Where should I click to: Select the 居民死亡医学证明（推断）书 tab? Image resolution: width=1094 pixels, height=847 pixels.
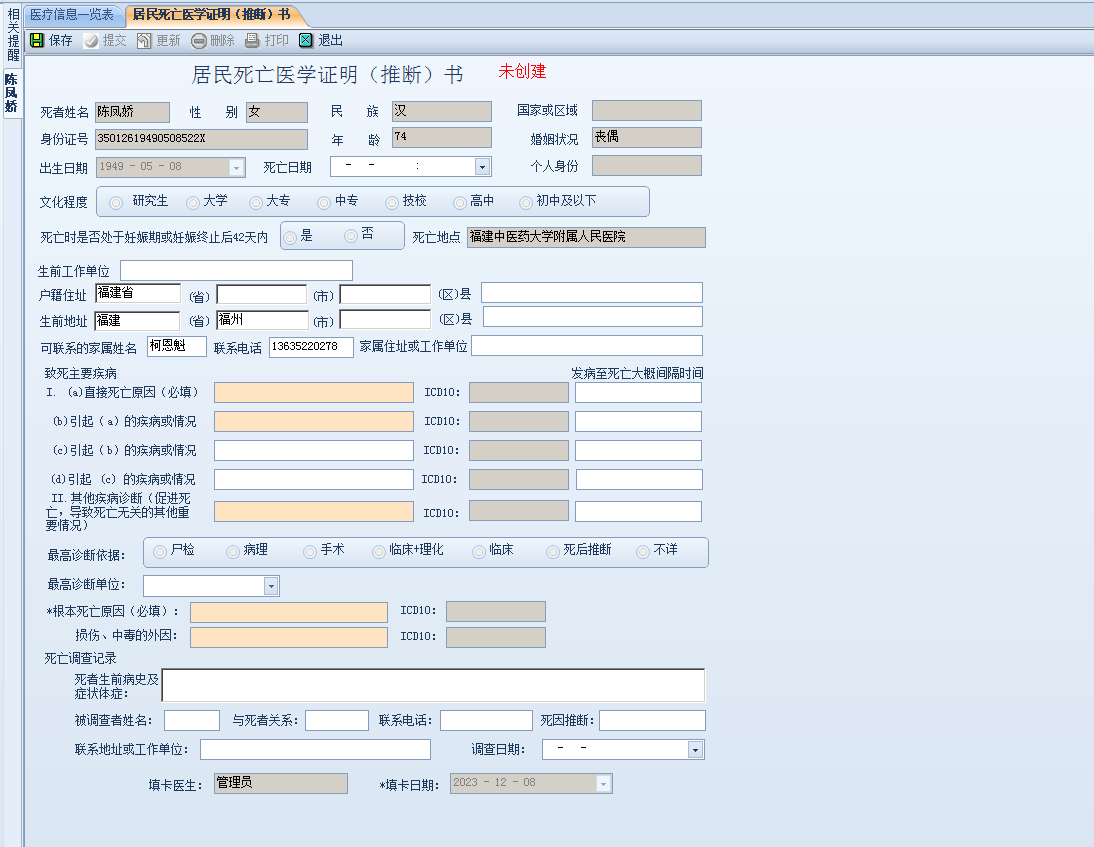[x=211, y=15]
